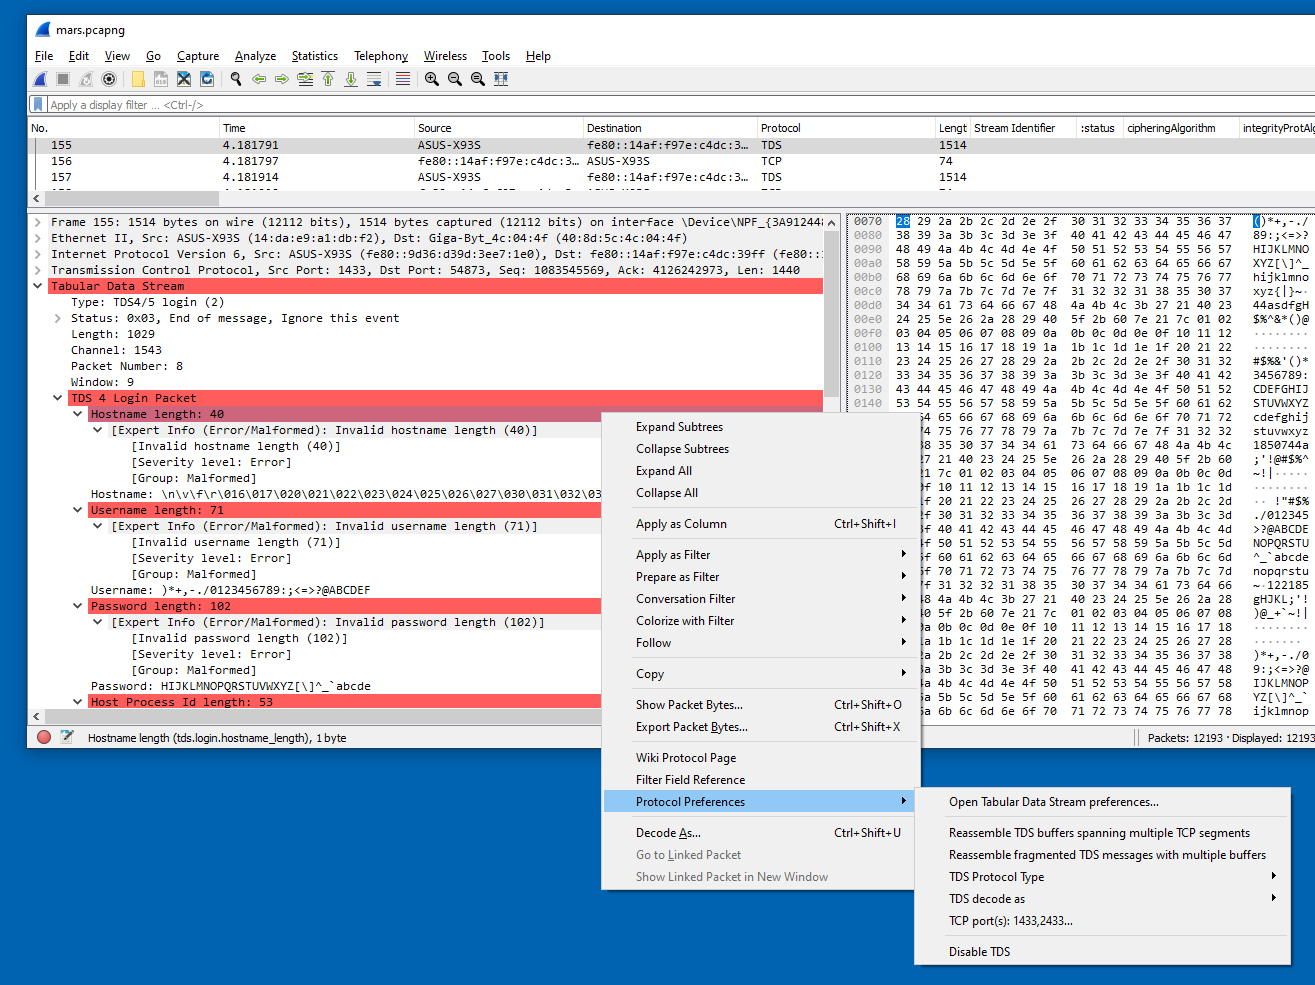1315x985 pixels.
Task: Click the stop capture square icon
Action: pyautogui.click(x=63, y=79)
